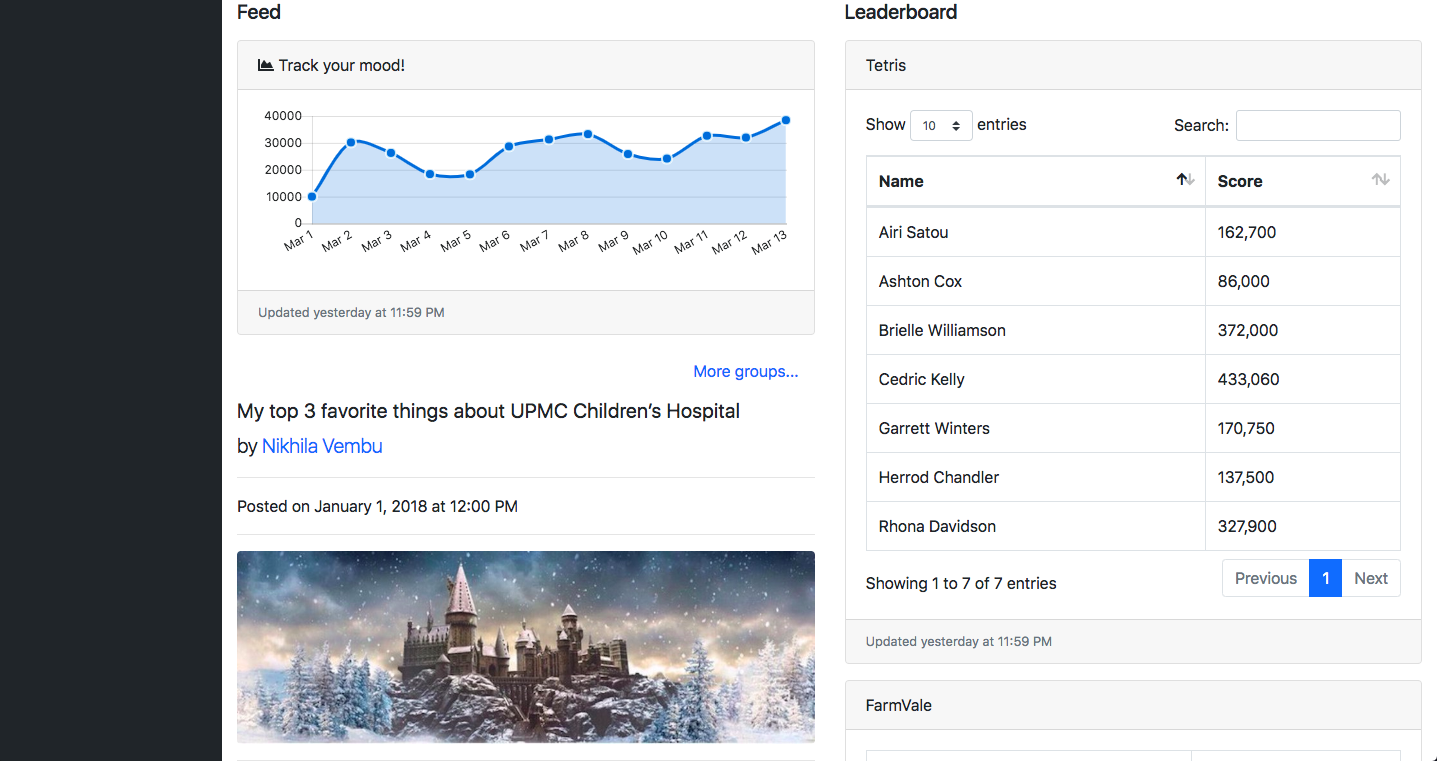Click the score 327,900

point(1247,526)
